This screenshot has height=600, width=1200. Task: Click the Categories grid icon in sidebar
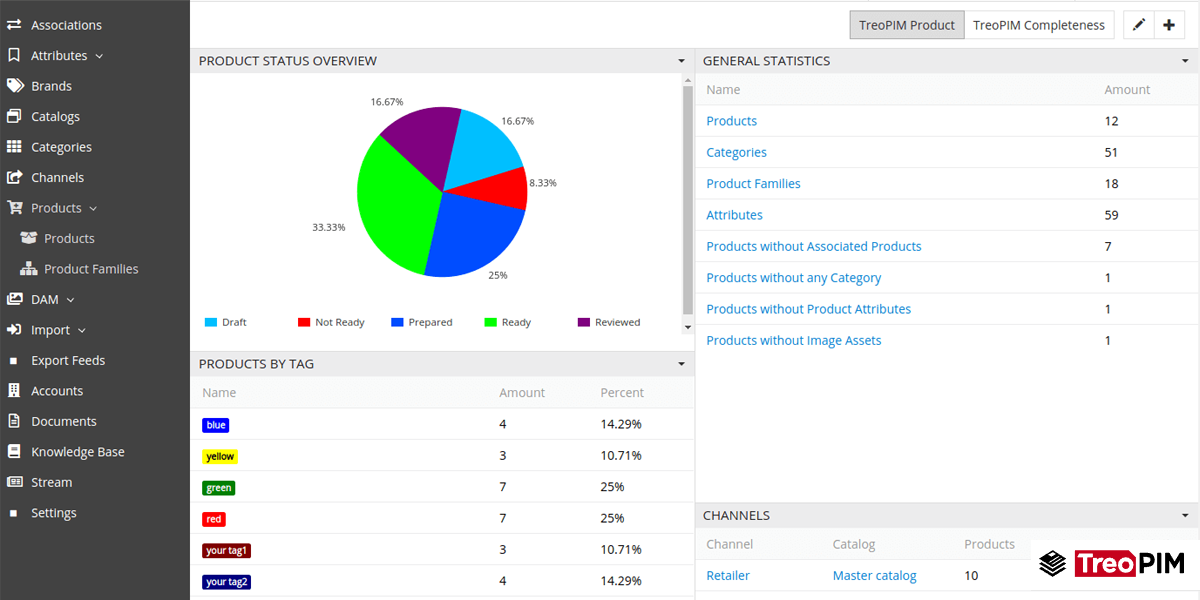click(x=14, y=146)
